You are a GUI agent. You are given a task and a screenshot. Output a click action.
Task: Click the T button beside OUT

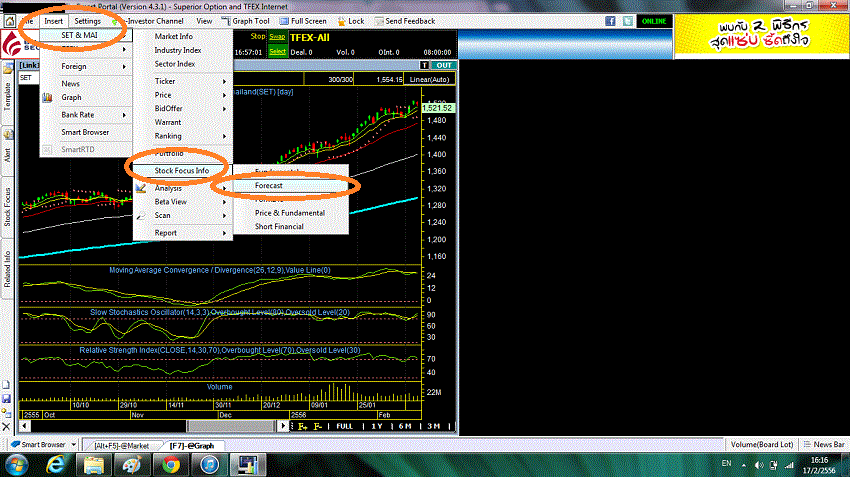[424, 65]
